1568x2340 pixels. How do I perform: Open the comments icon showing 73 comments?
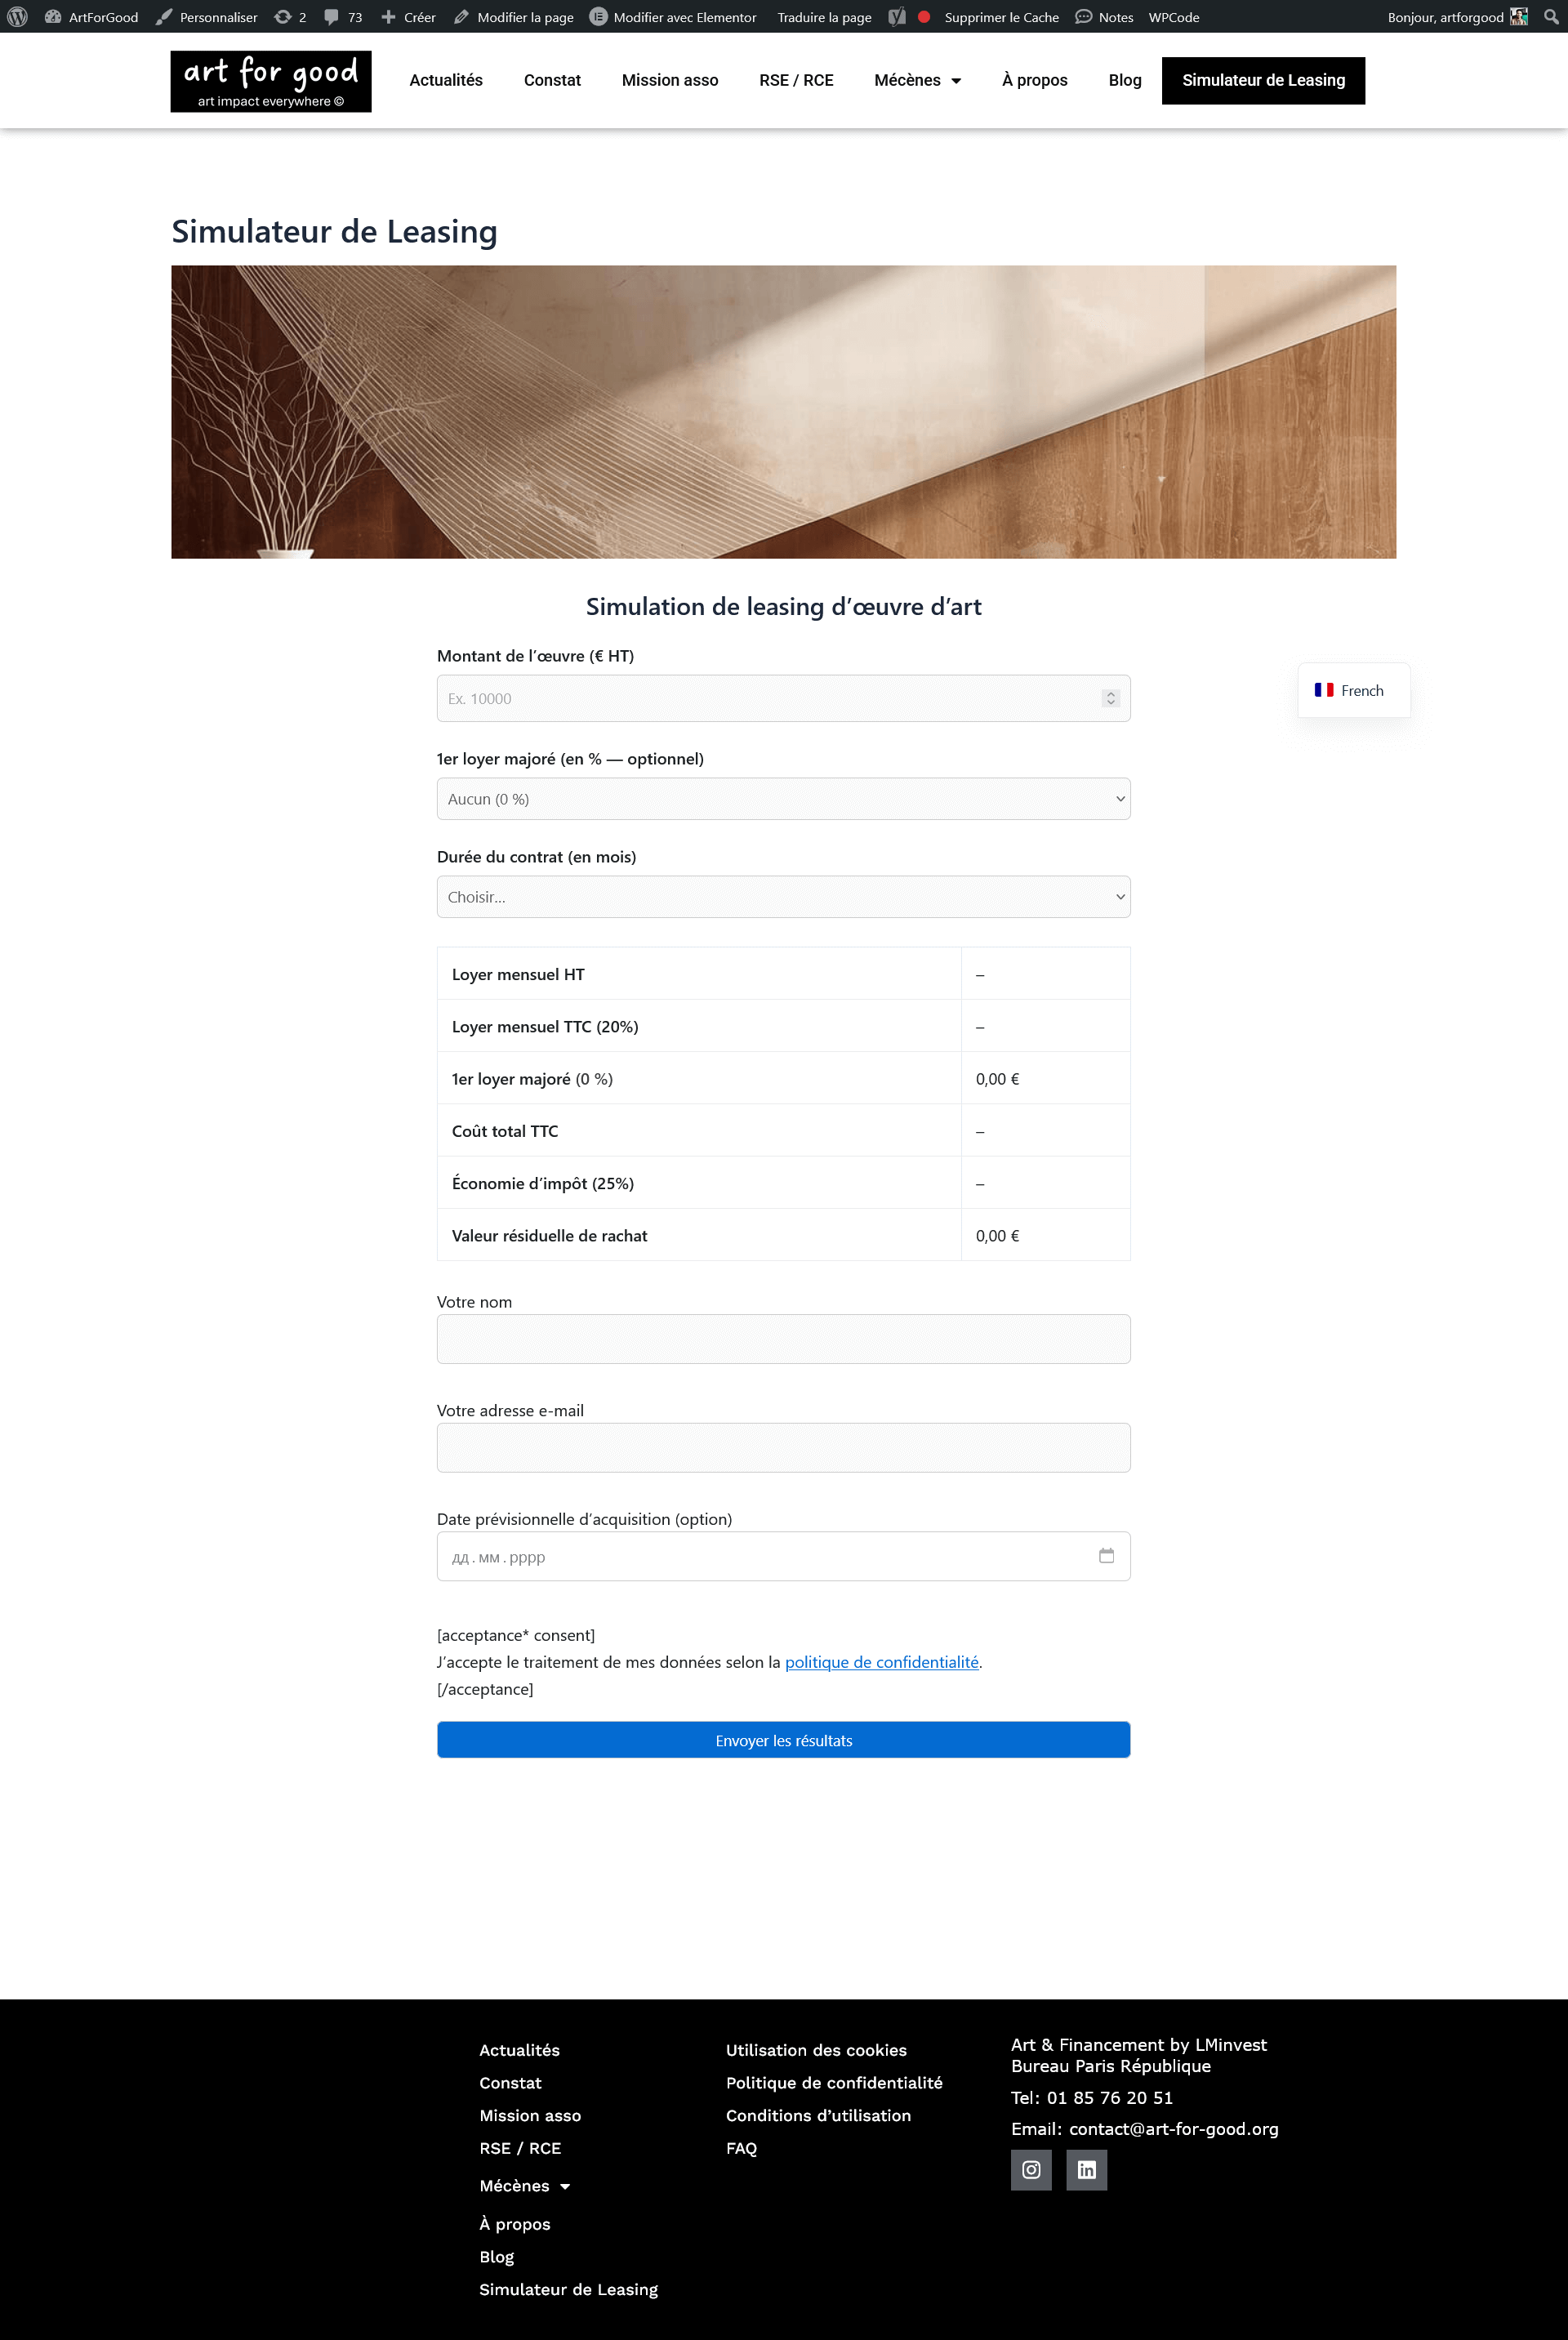pyautogui.click(x=332, y=16)
